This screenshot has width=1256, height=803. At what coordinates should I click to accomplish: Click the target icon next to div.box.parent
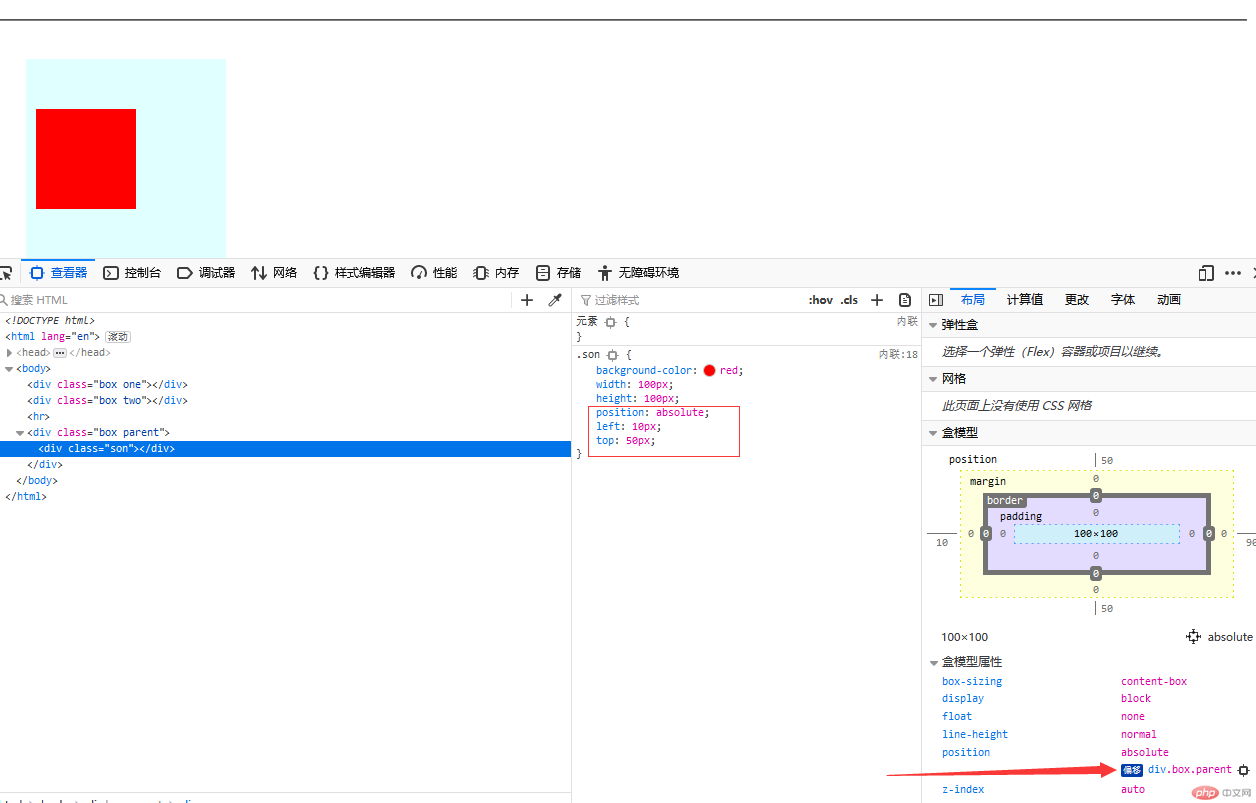1244,770
